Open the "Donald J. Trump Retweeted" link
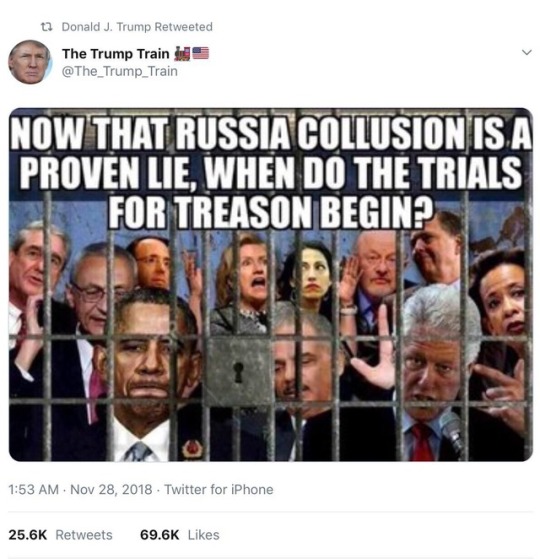 [x=137, y=27]
